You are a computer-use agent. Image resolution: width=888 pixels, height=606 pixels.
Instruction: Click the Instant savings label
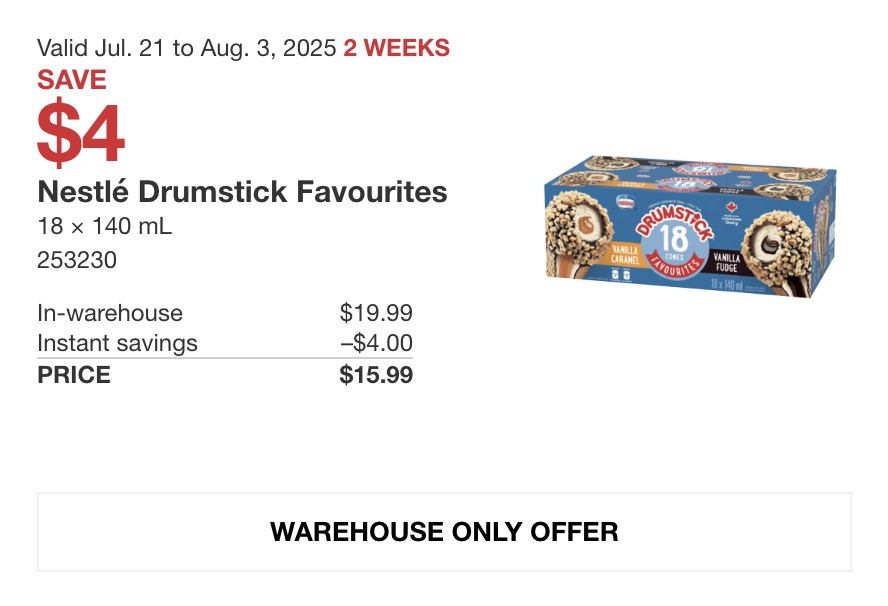pos(117,343)
